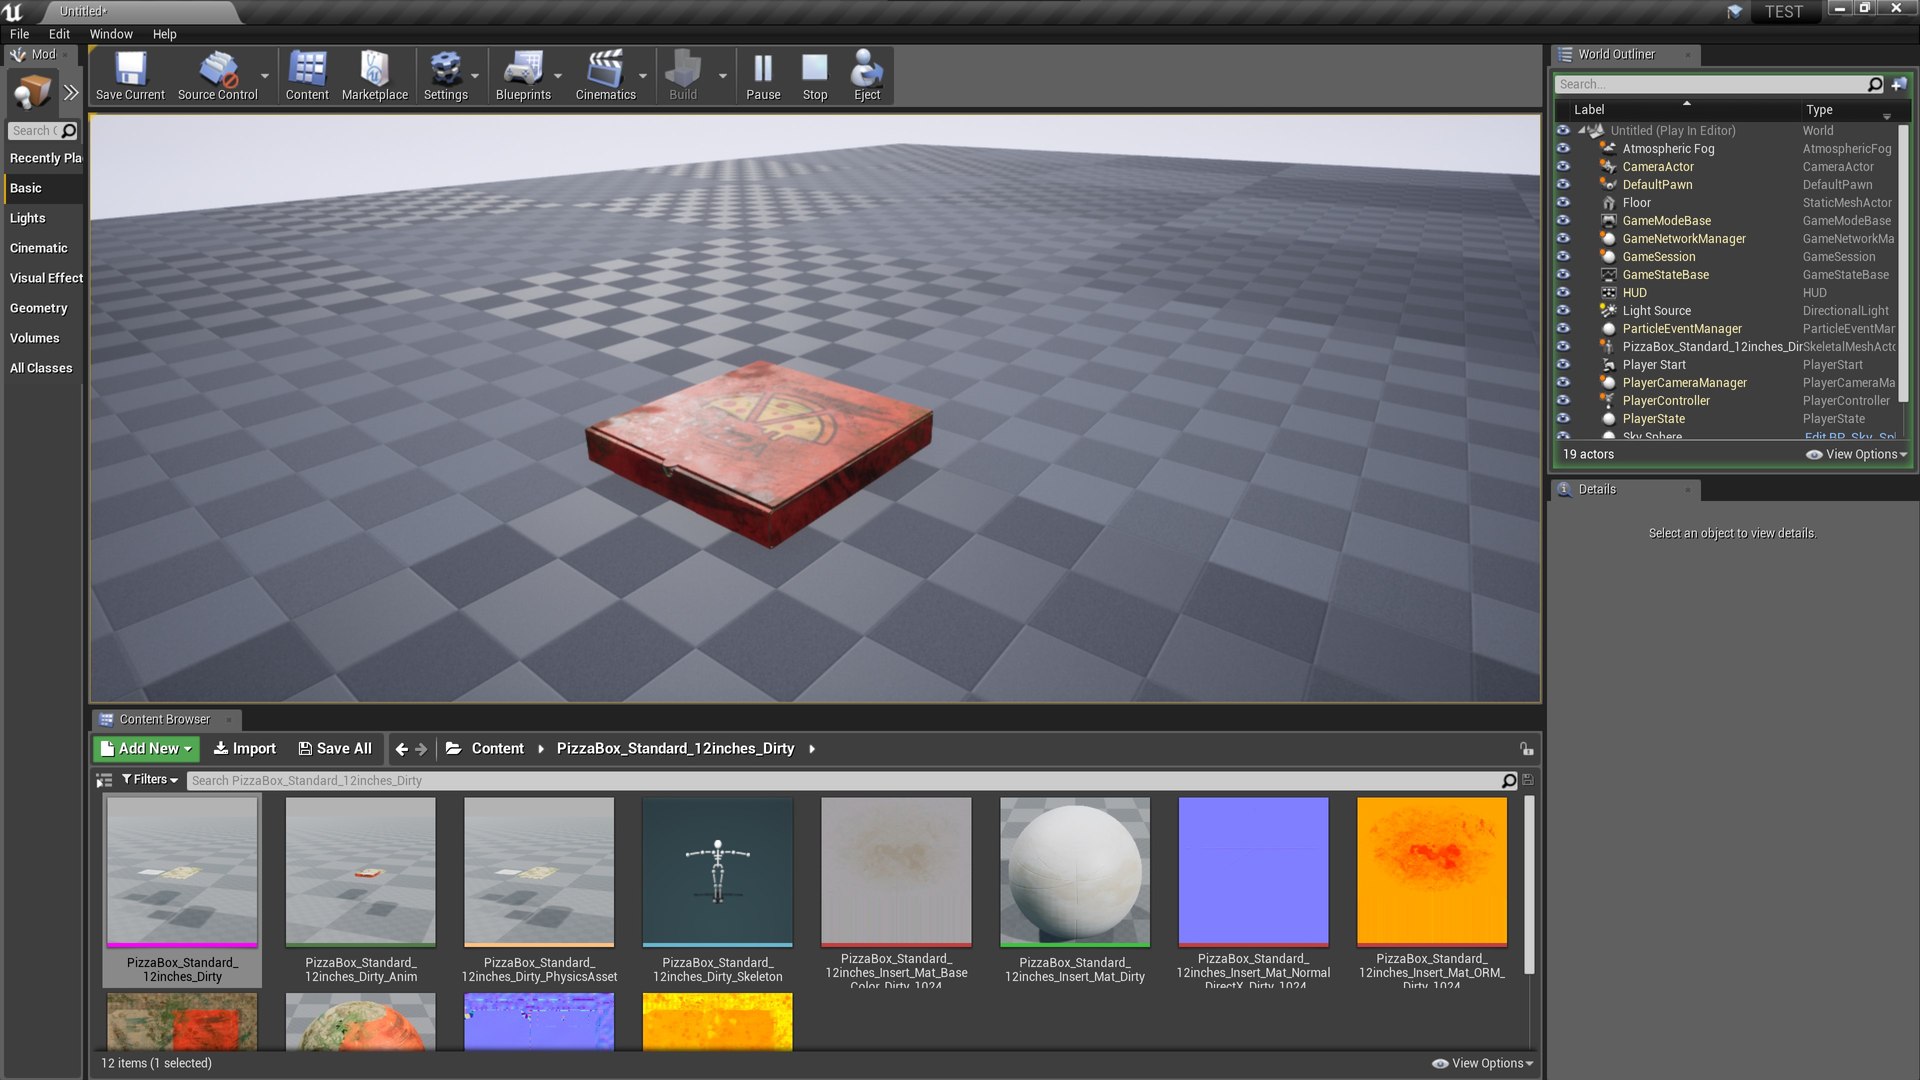Open the Build options dropdown arrow
The image size is (1920, 1080).
(x=723, y=76)
